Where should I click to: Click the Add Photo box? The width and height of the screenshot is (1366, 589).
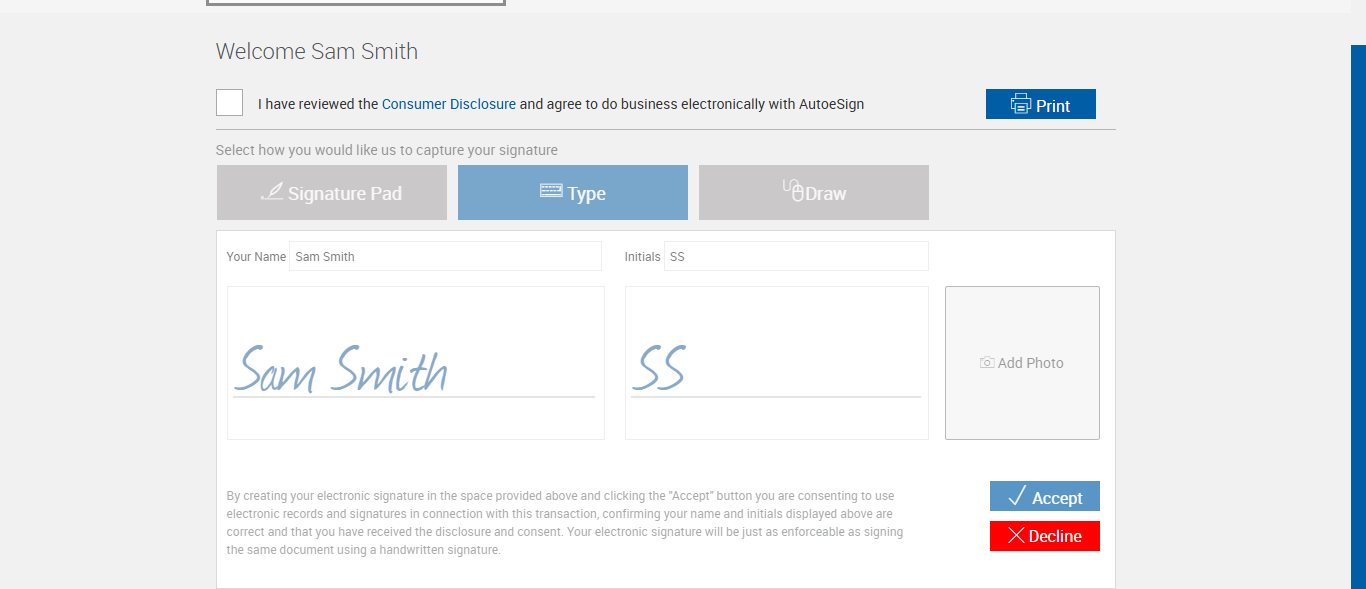click(x=1022, y=363)
